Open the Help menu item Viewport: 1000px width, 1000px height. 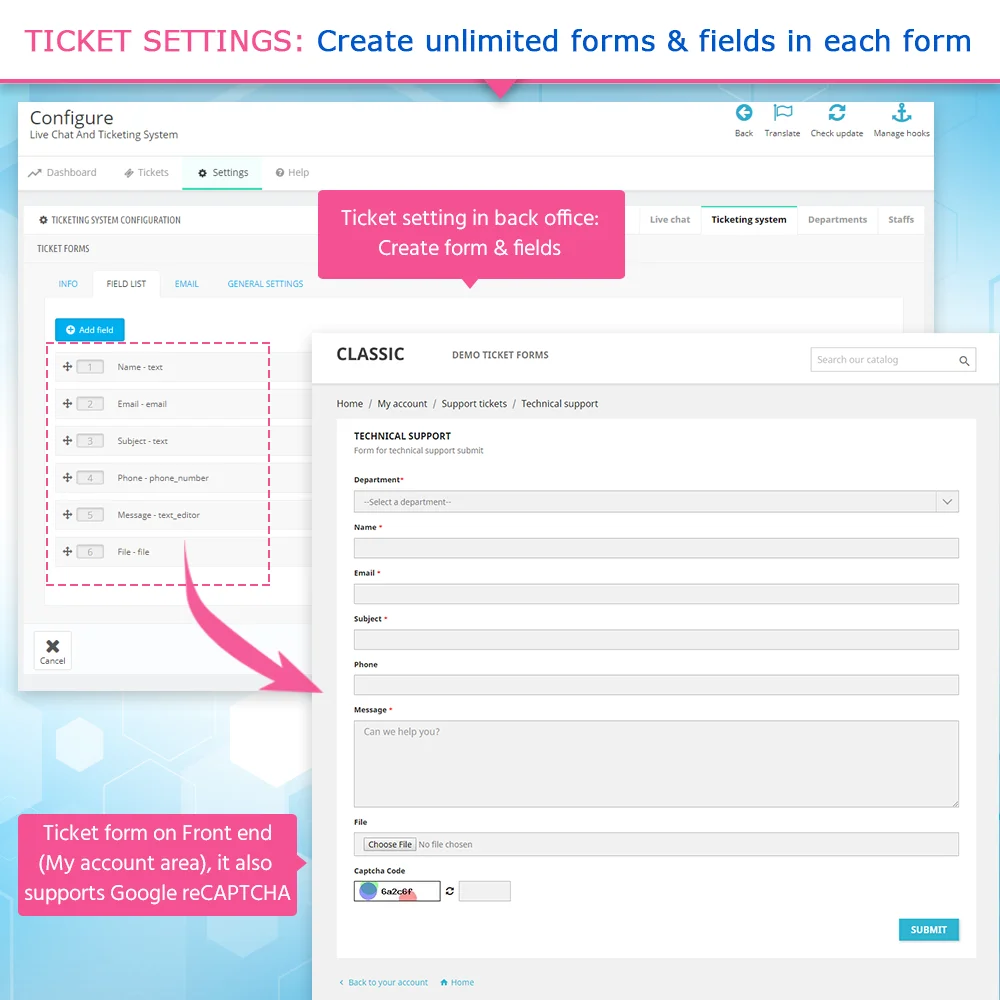(291, 172)
